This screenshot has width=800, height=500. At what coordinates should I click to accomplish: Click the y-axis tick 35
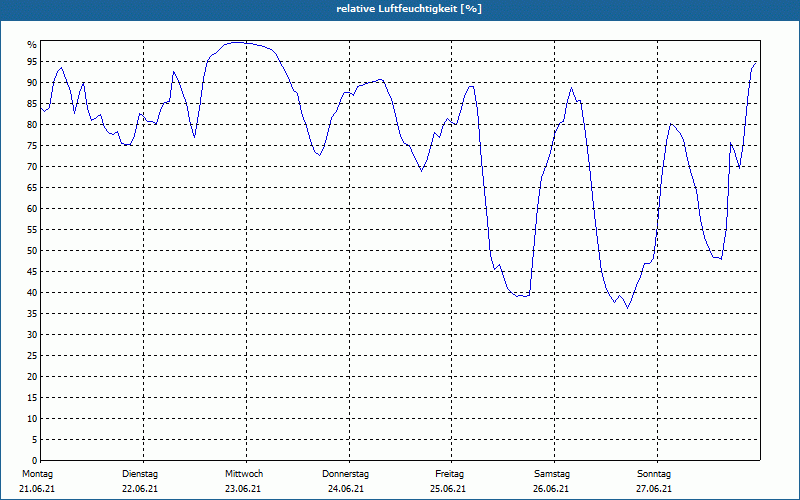coord(32,314)
